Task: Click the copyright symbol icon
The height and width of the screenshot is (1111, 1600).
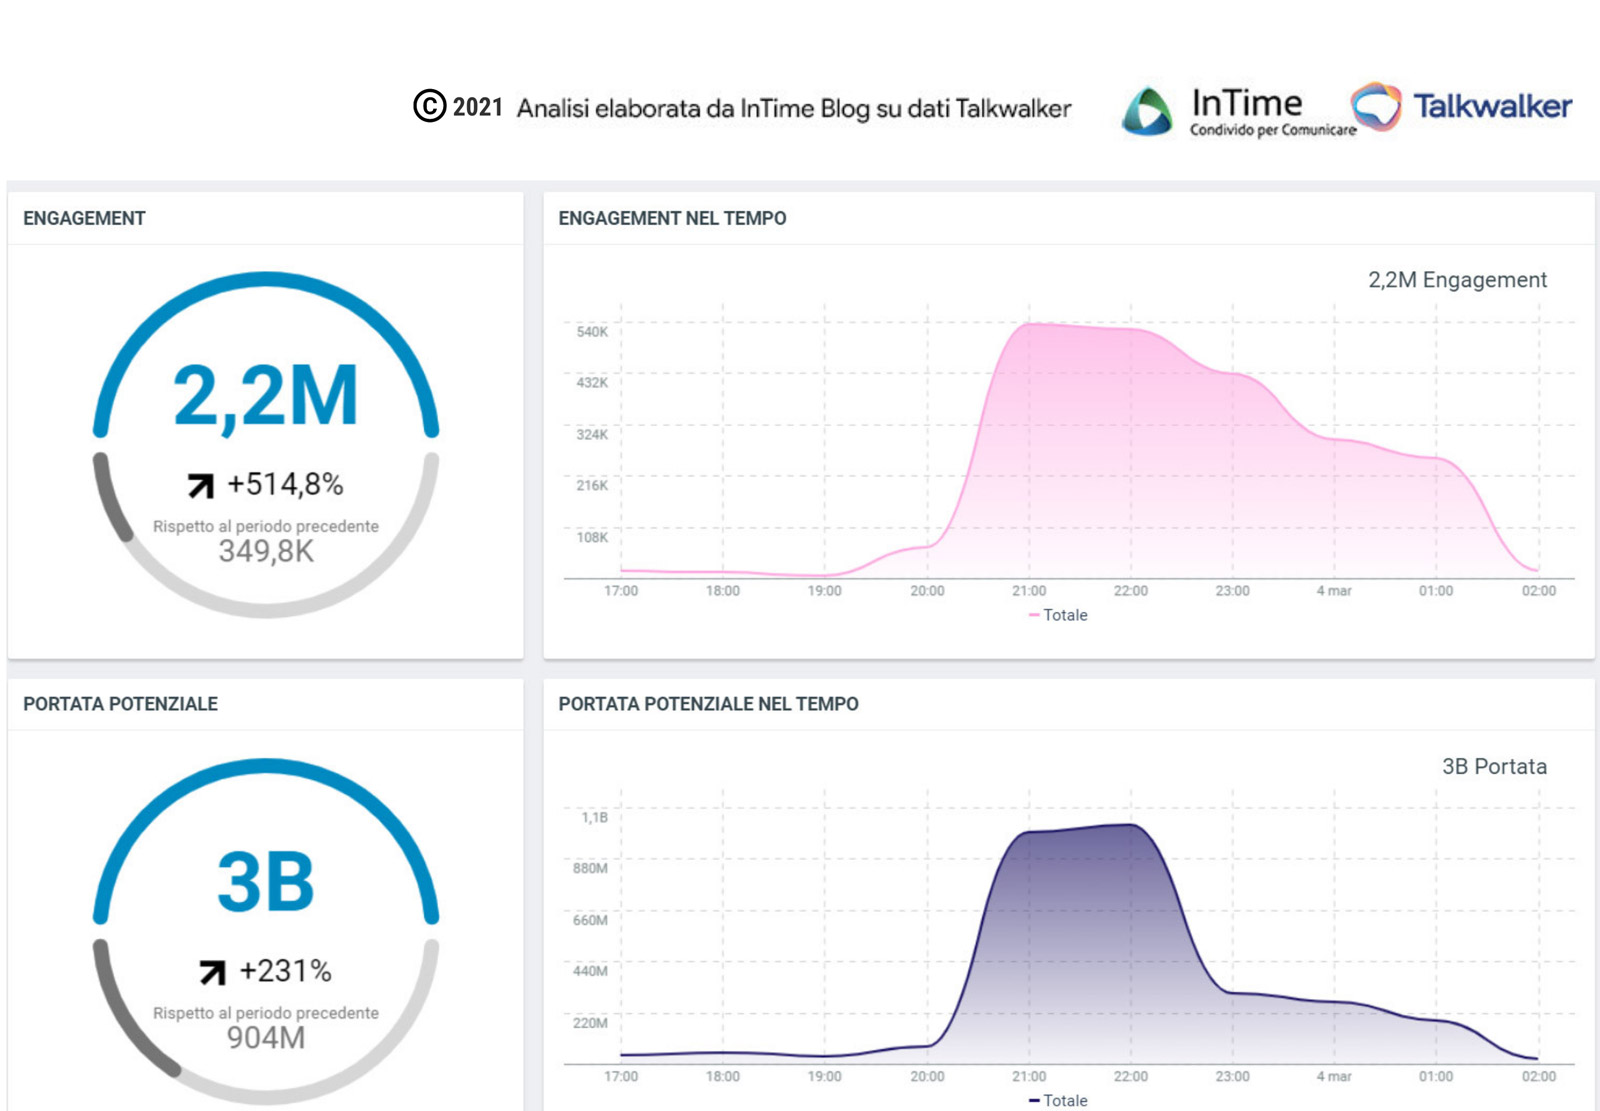Action: [x=429, y=106]
